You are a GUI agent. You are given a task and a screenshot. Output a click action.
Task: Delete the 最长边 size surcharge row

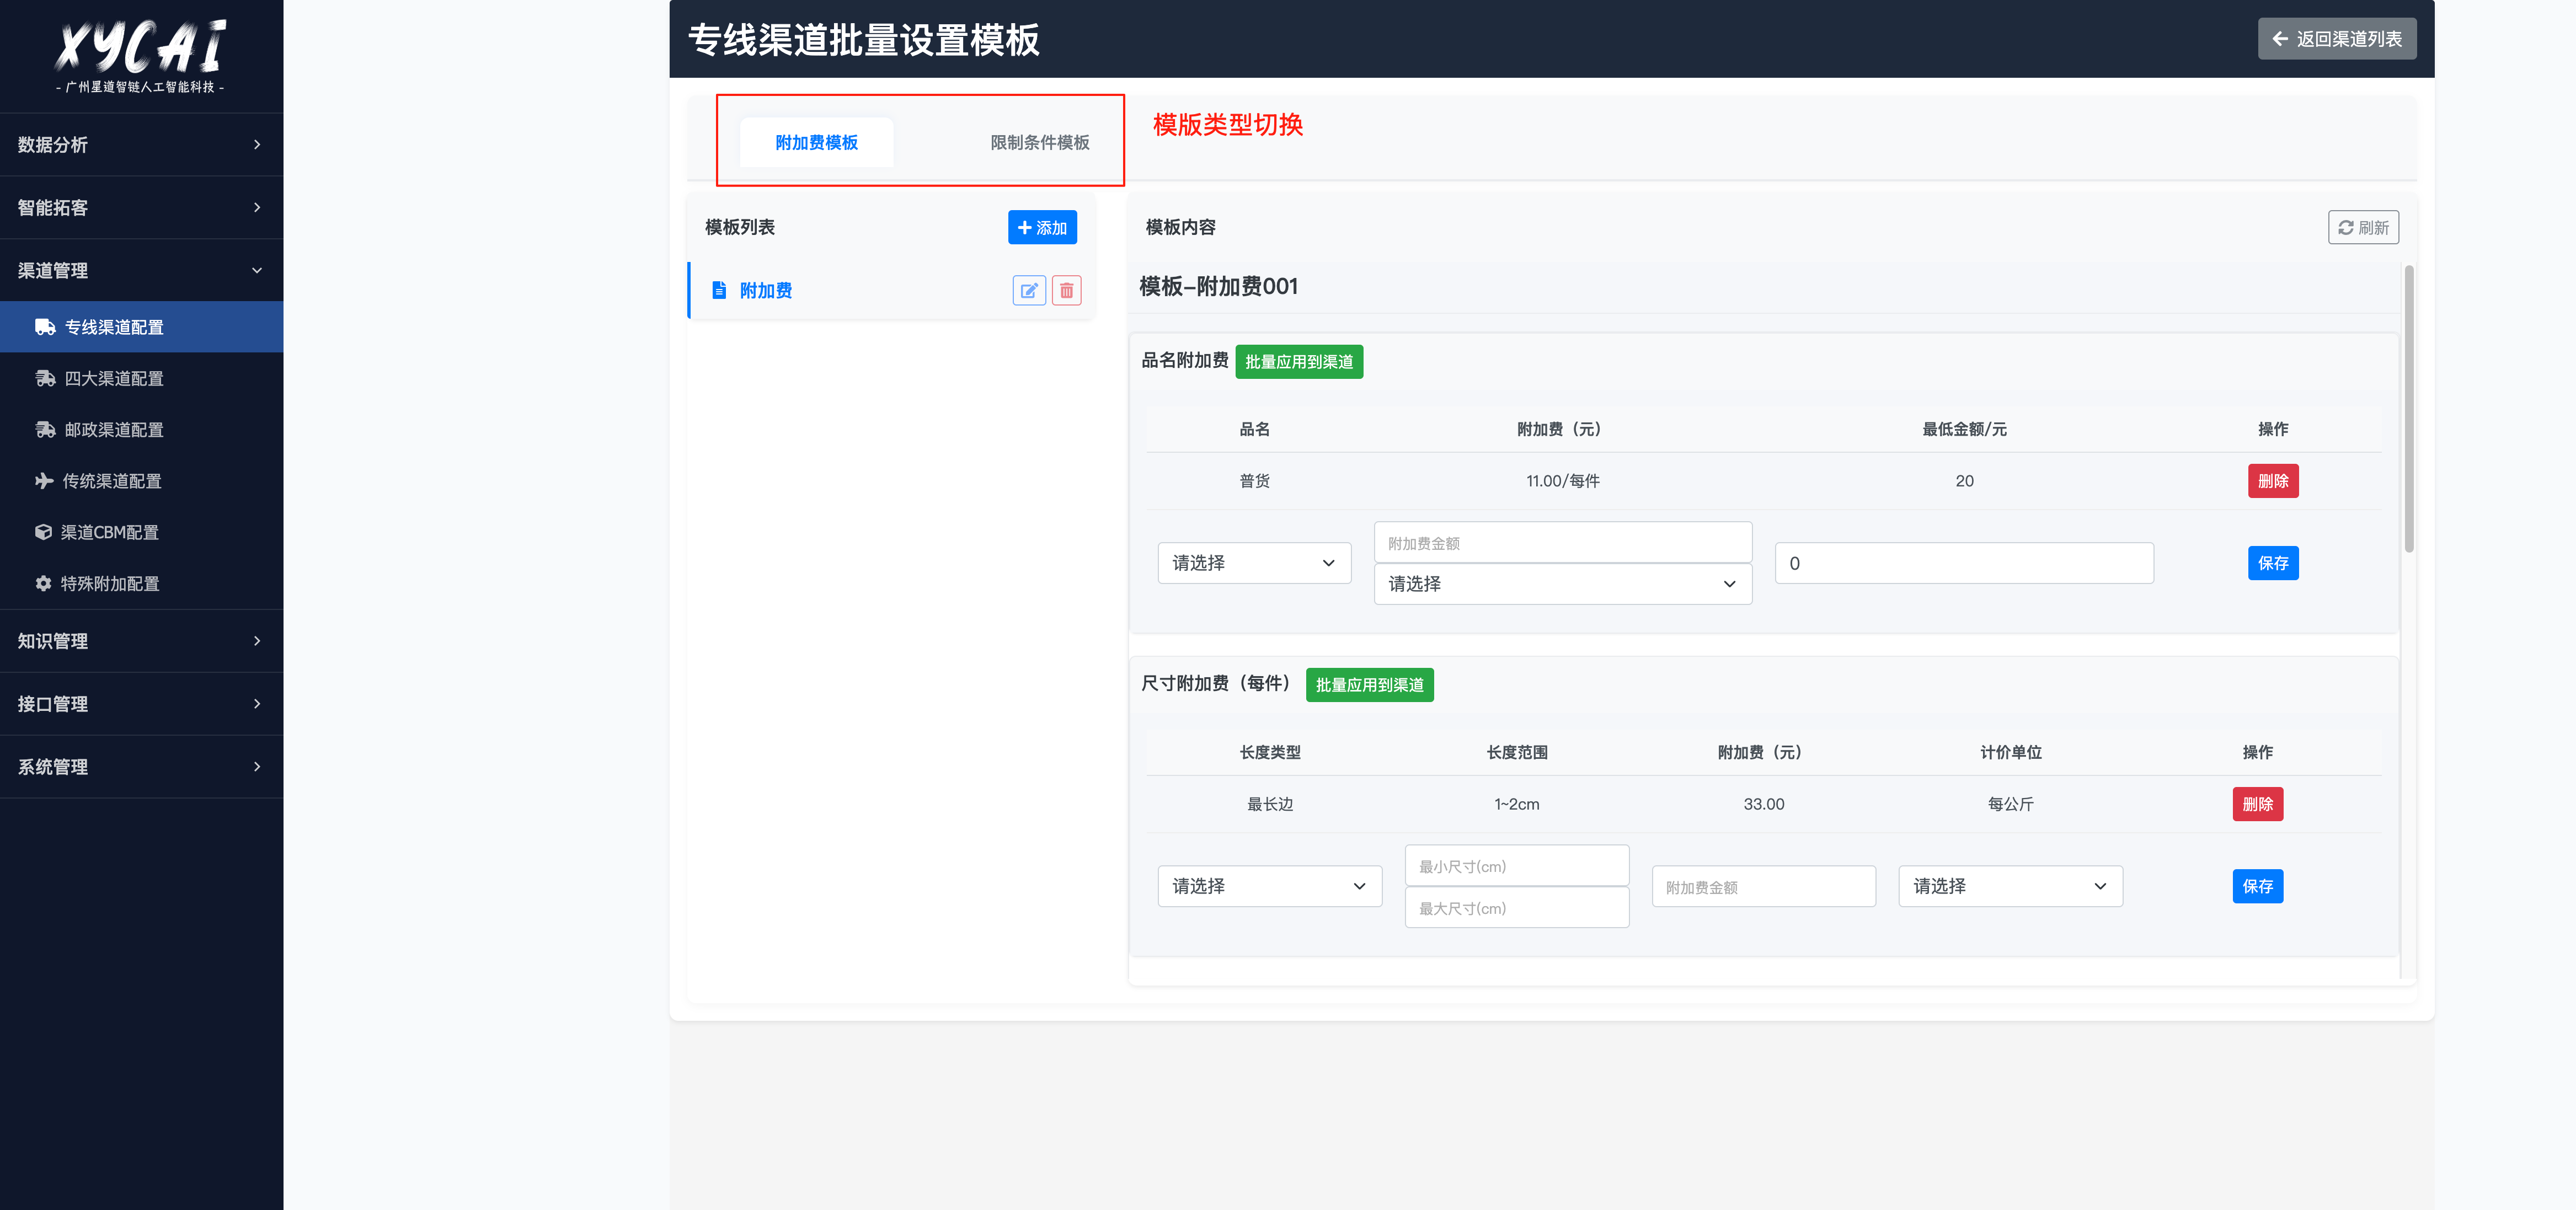point(2257,804)
